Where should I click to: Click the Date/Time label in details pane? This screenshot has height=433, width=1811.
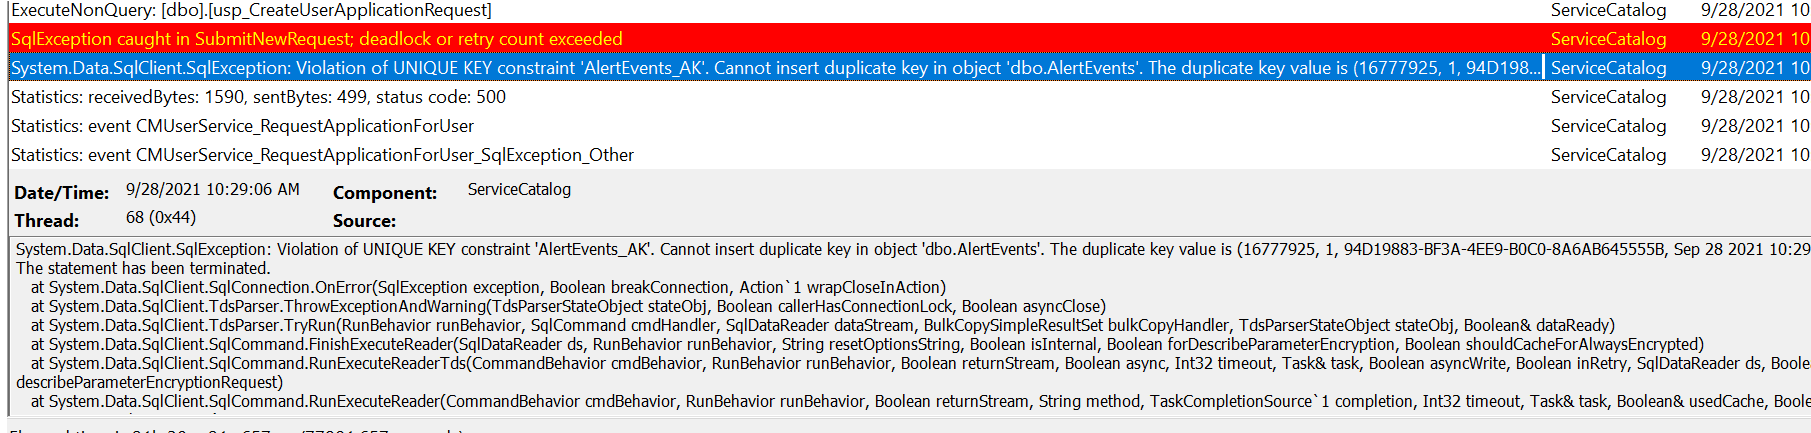[61, 193]
